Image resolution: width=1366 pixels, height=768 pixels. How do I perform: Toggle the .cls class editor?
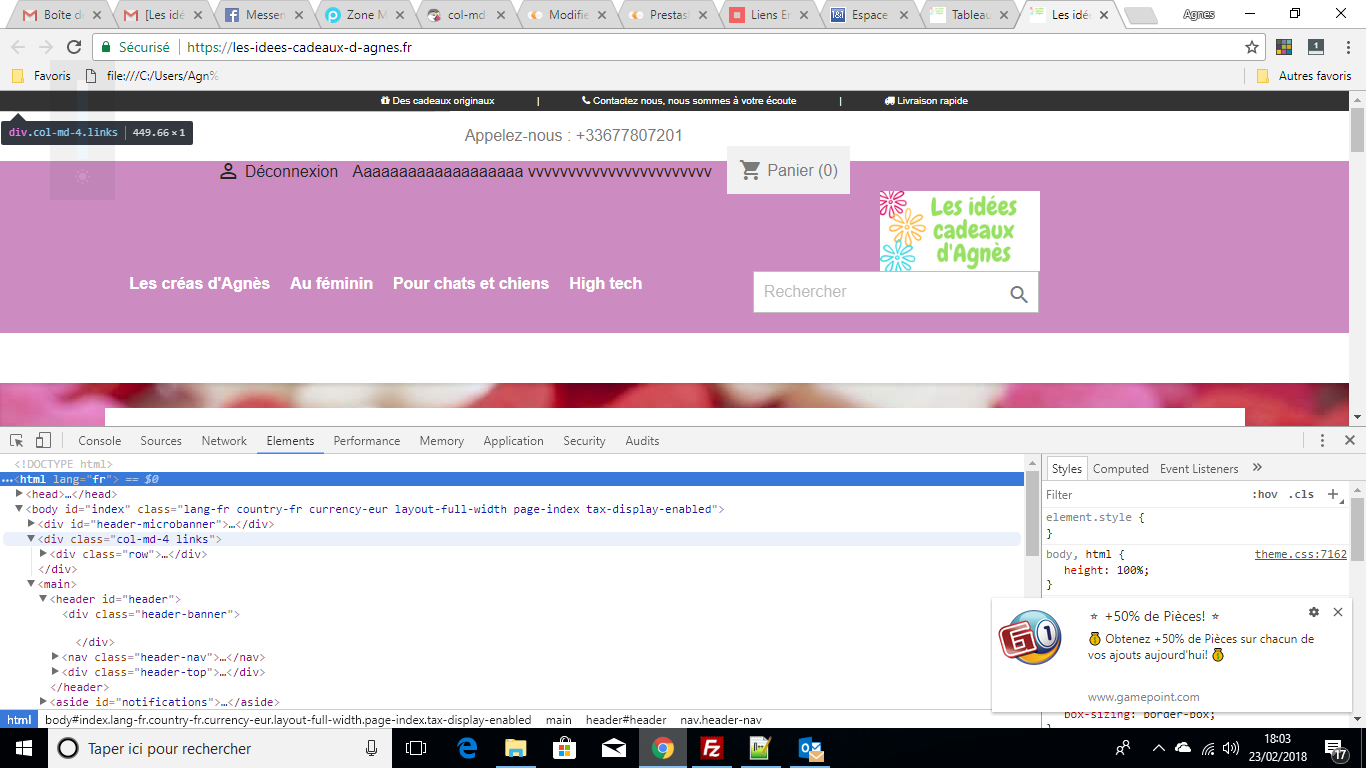pos(1301,494)
